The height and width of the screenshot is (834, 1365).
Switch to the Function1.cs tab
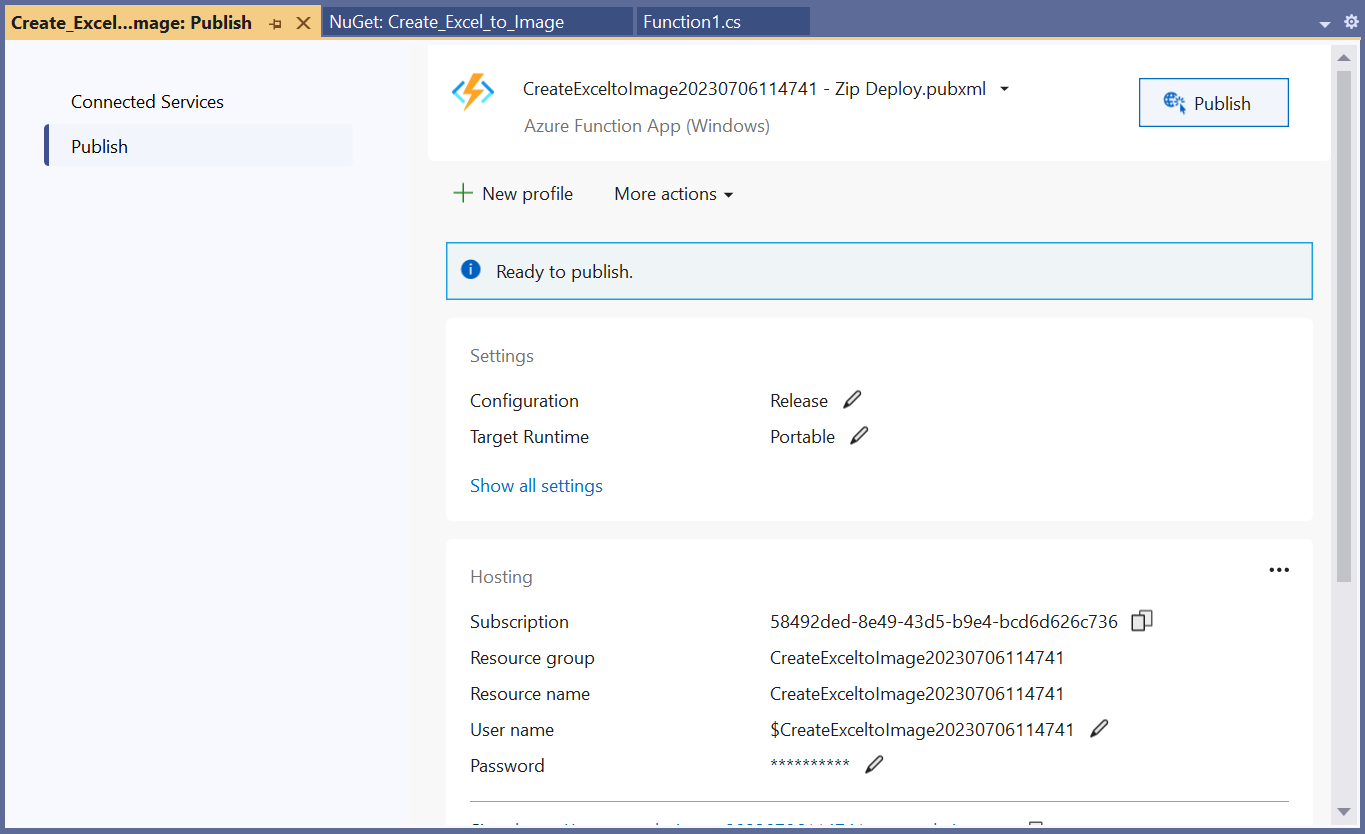(723, 21)
